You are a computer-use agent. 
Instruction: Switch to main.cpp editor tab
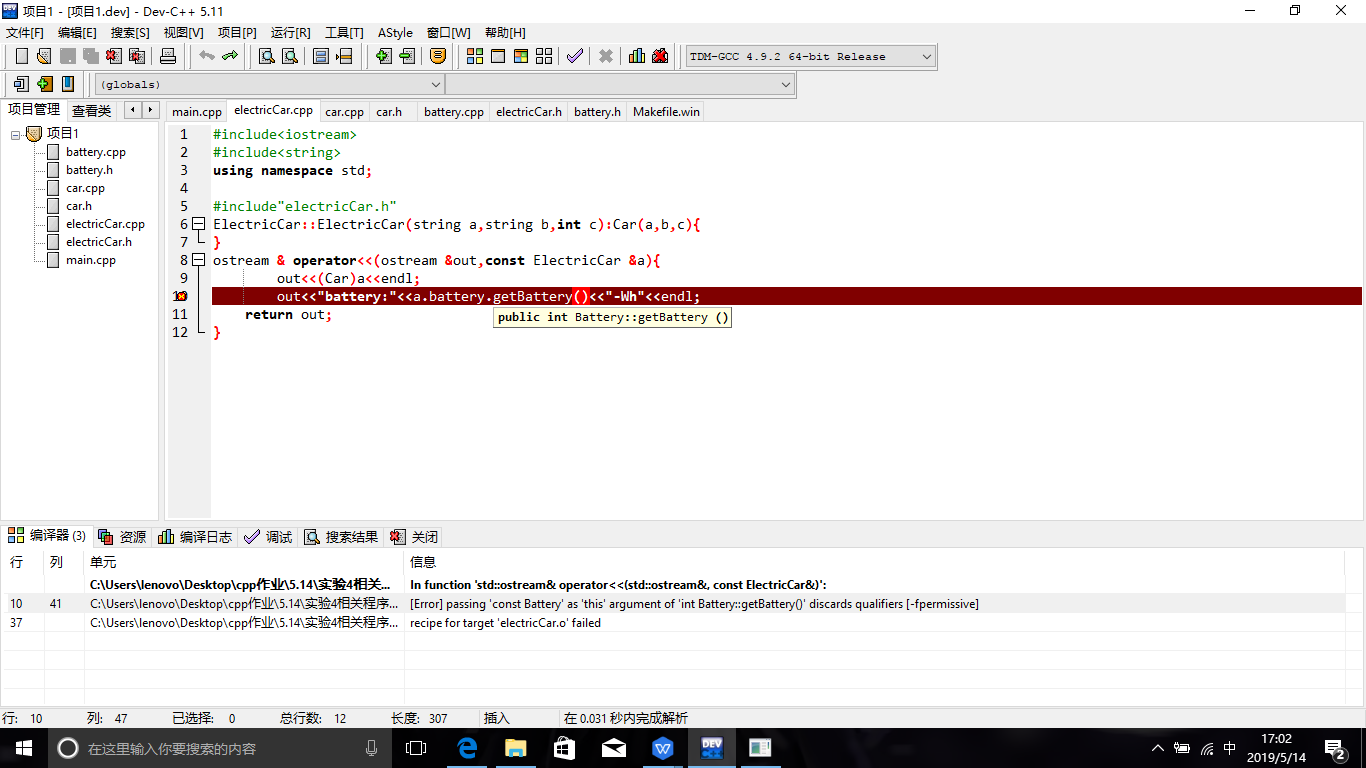tap(197, 112)
